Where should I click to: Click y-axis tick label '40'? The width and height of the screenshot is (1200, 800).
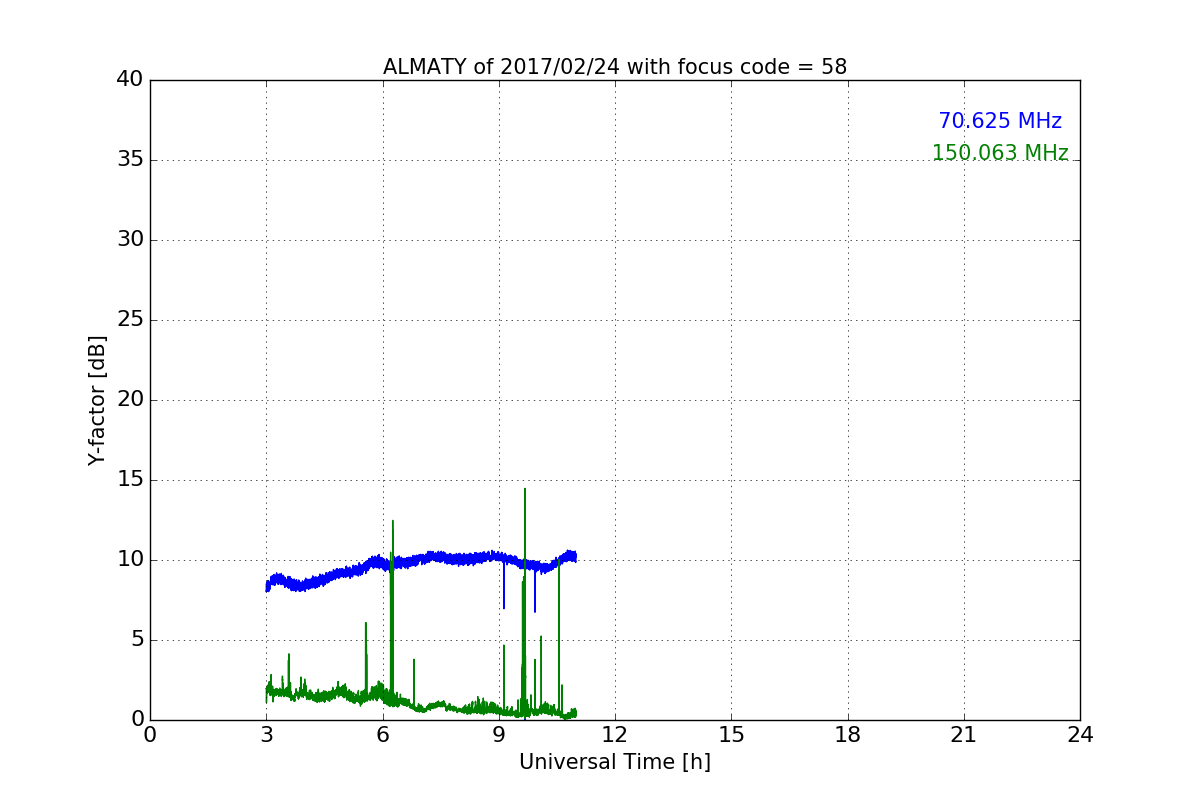(x=131, y=80)
